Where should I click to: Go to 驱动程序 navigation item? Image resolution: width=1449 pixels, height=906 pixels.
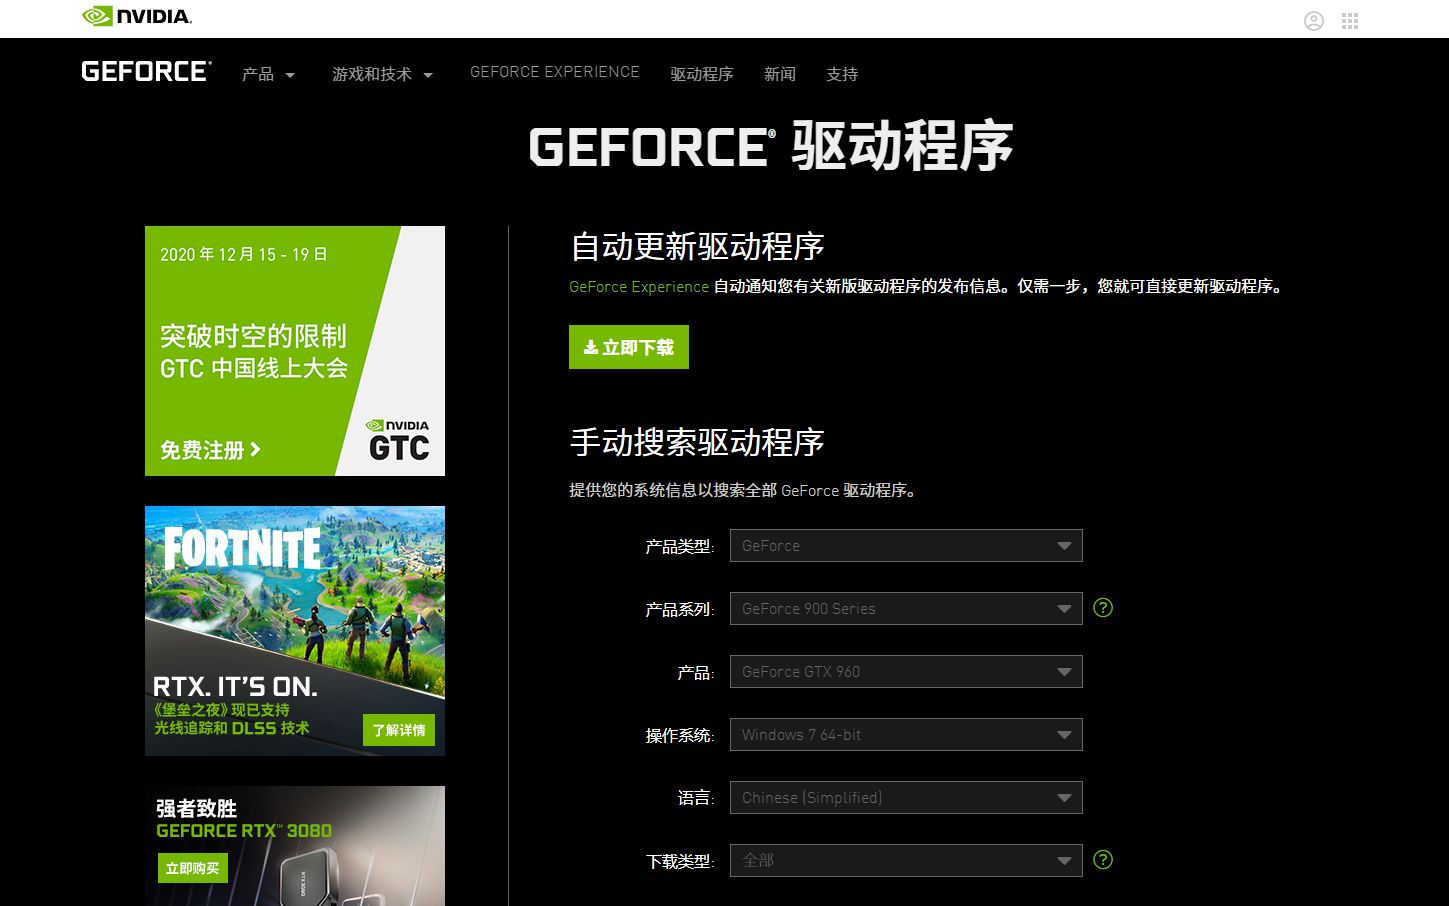pyautogui.click(x=702, y=74)
